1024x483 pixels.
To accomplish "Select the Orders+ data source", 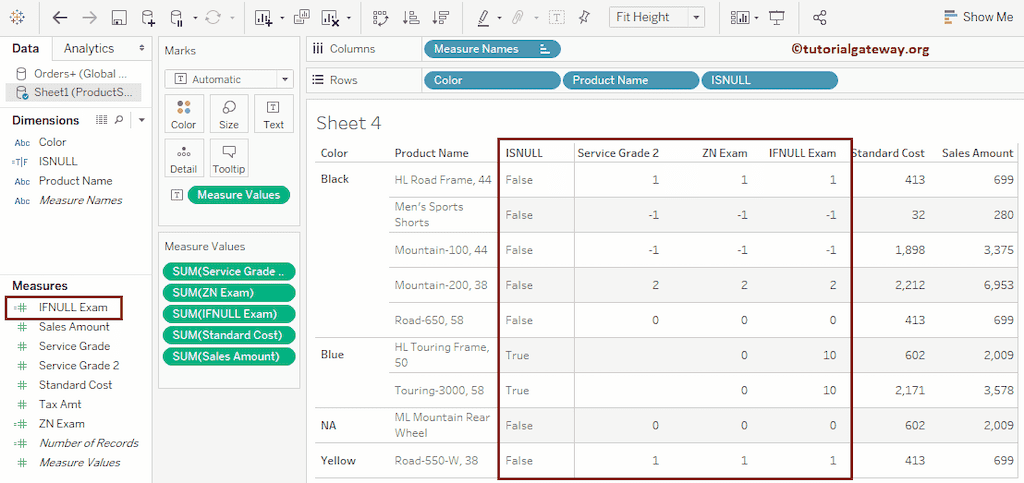I will coord(72,74).
